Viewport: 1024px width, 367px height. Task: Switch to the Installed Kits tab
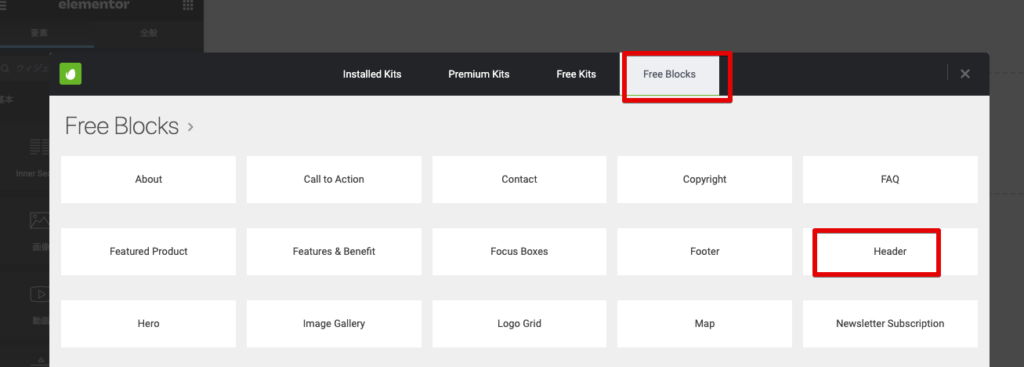[x=372, y=74]
